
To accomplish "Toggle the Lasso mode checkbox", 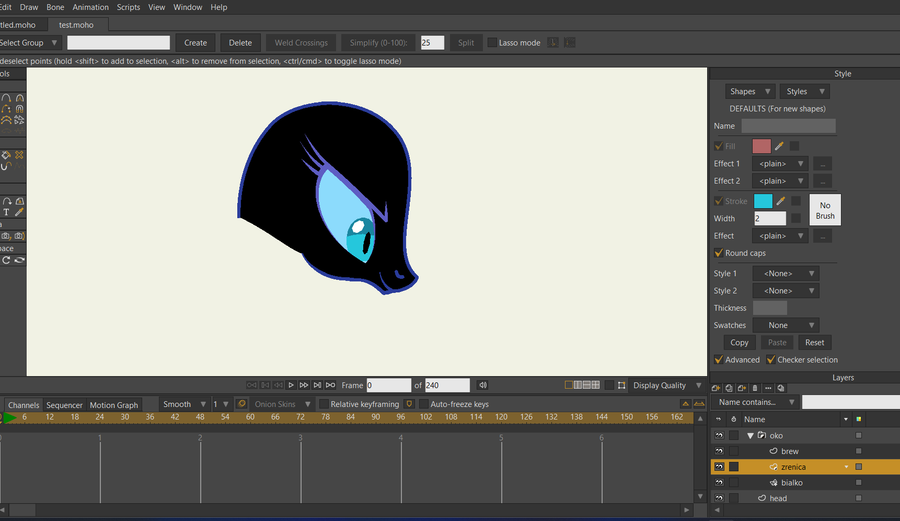I will pyautogui.click(x=492, y=42).
